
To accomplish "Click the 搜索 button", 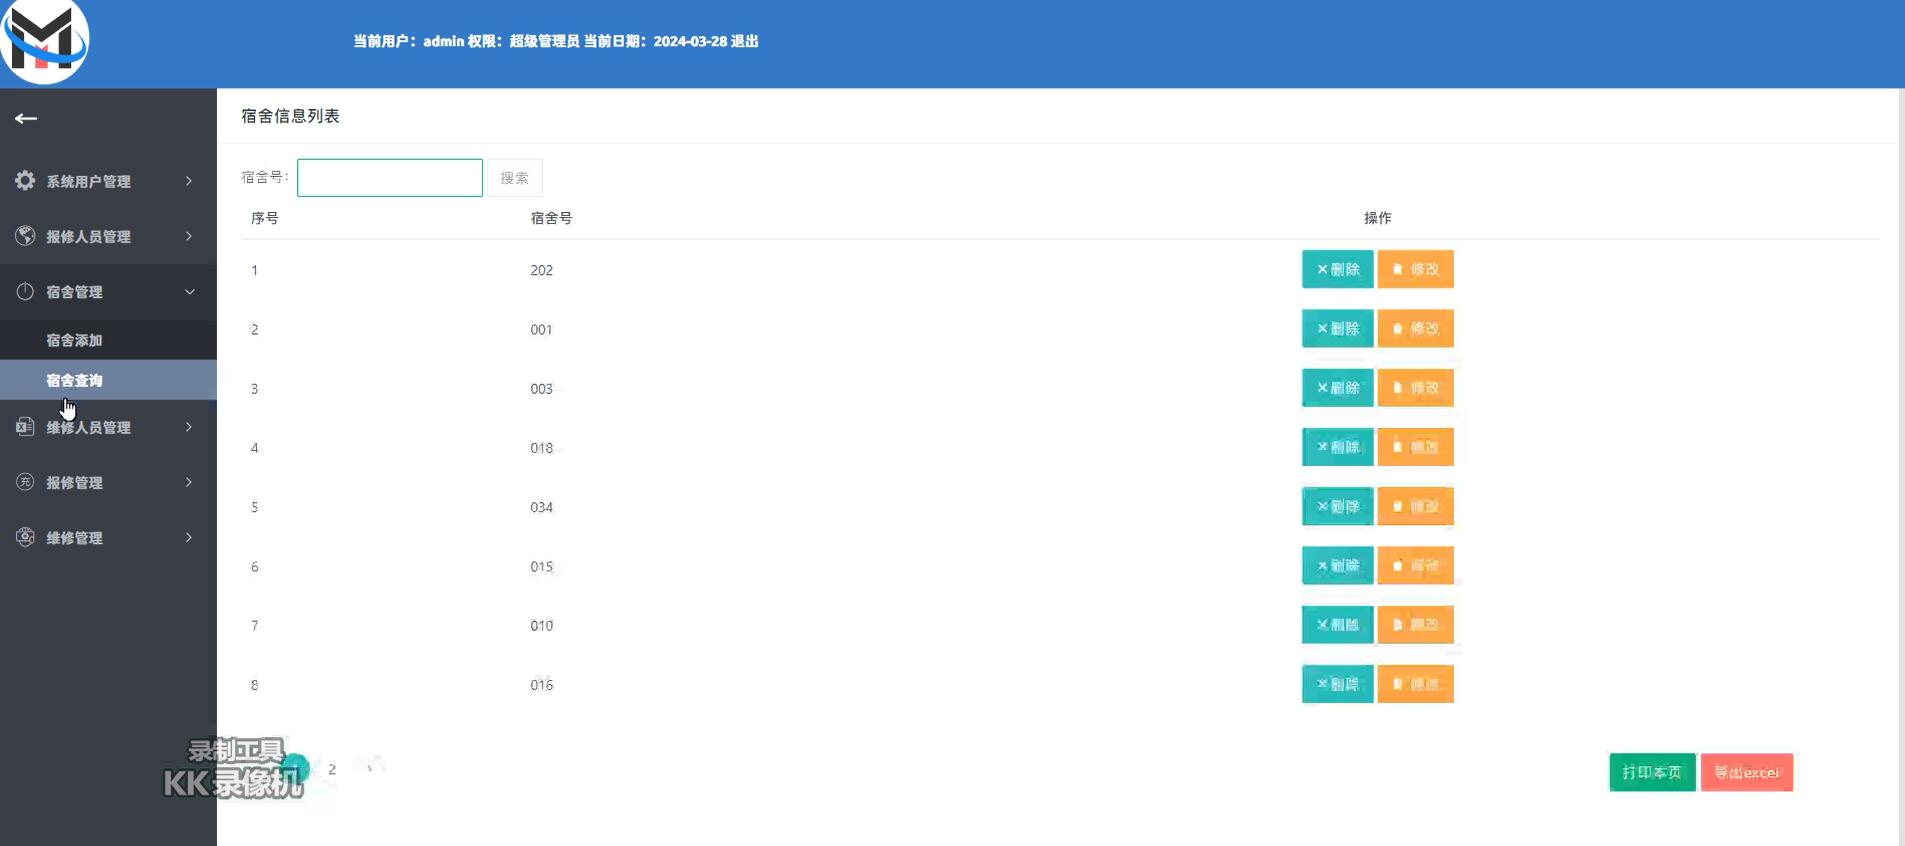I will coord(514,178).
